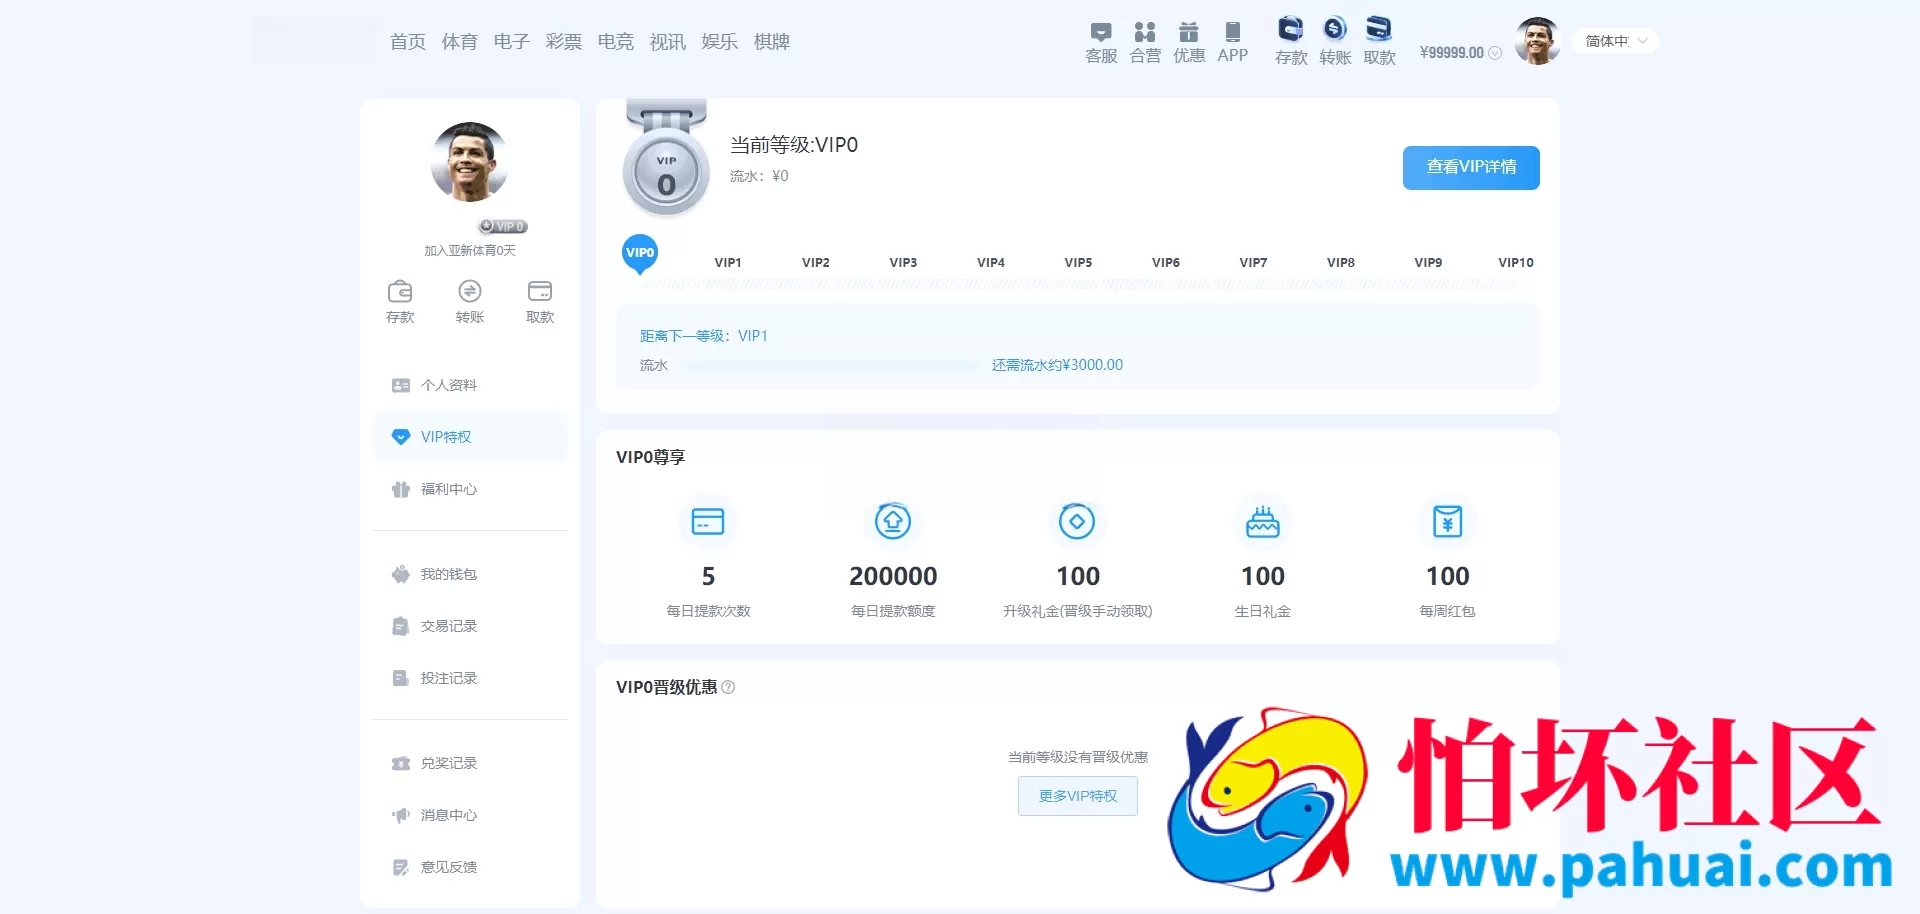Screen dimensions: 1920x914
Task: Open 投注记录 in the sidebar
Action: coord(470,678)
